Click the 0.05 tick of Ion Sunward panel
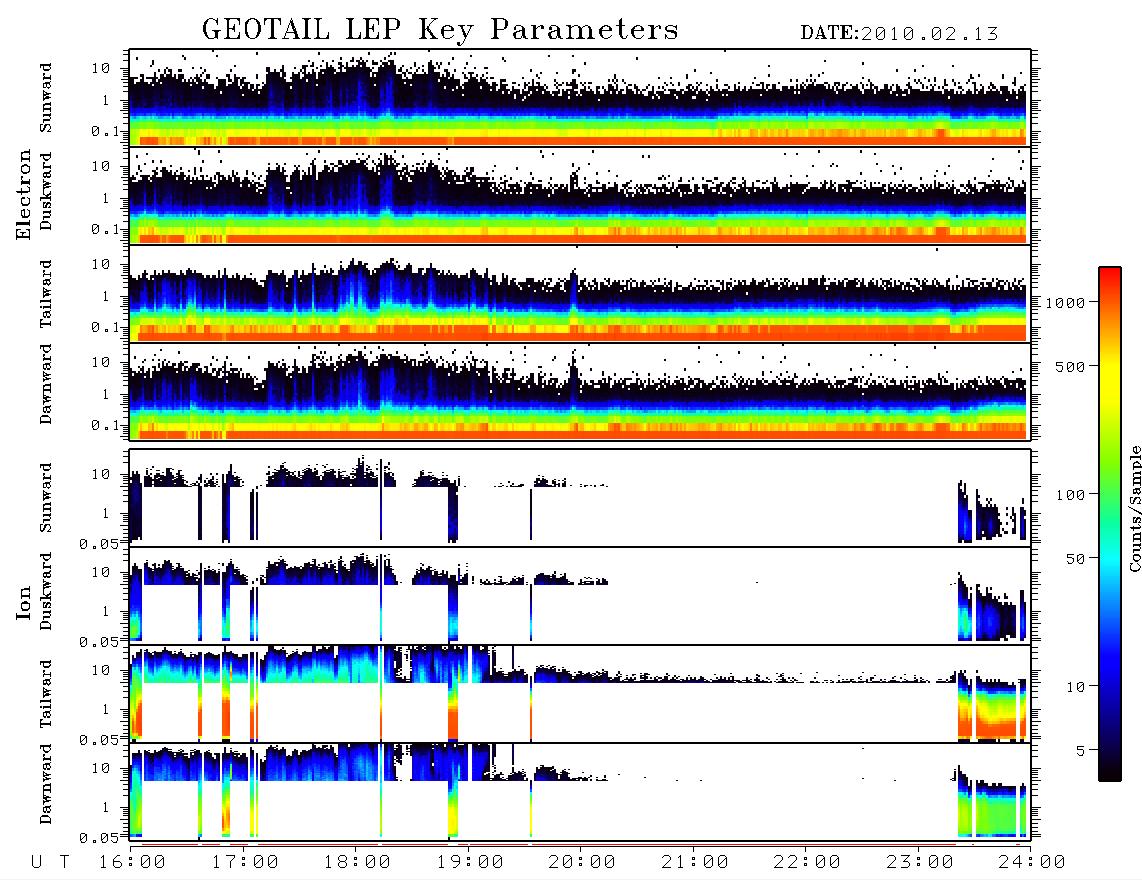The height and width of the screenshot is (880, 1142). (x=99, y=543)
